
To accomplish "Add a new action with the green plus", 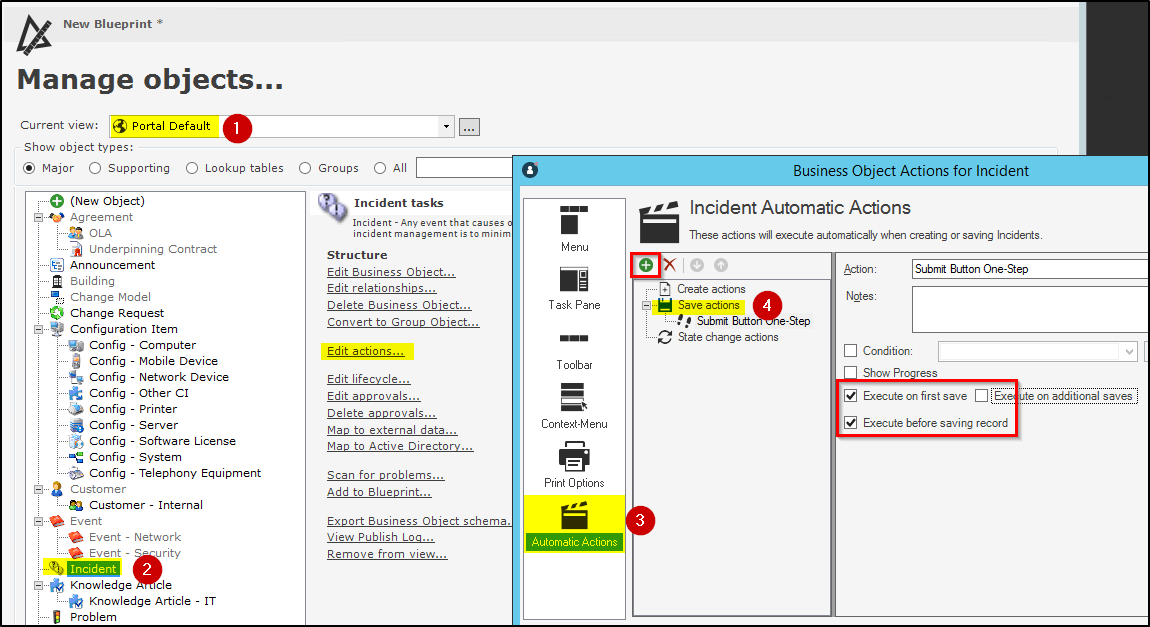I will coord(645,264).
